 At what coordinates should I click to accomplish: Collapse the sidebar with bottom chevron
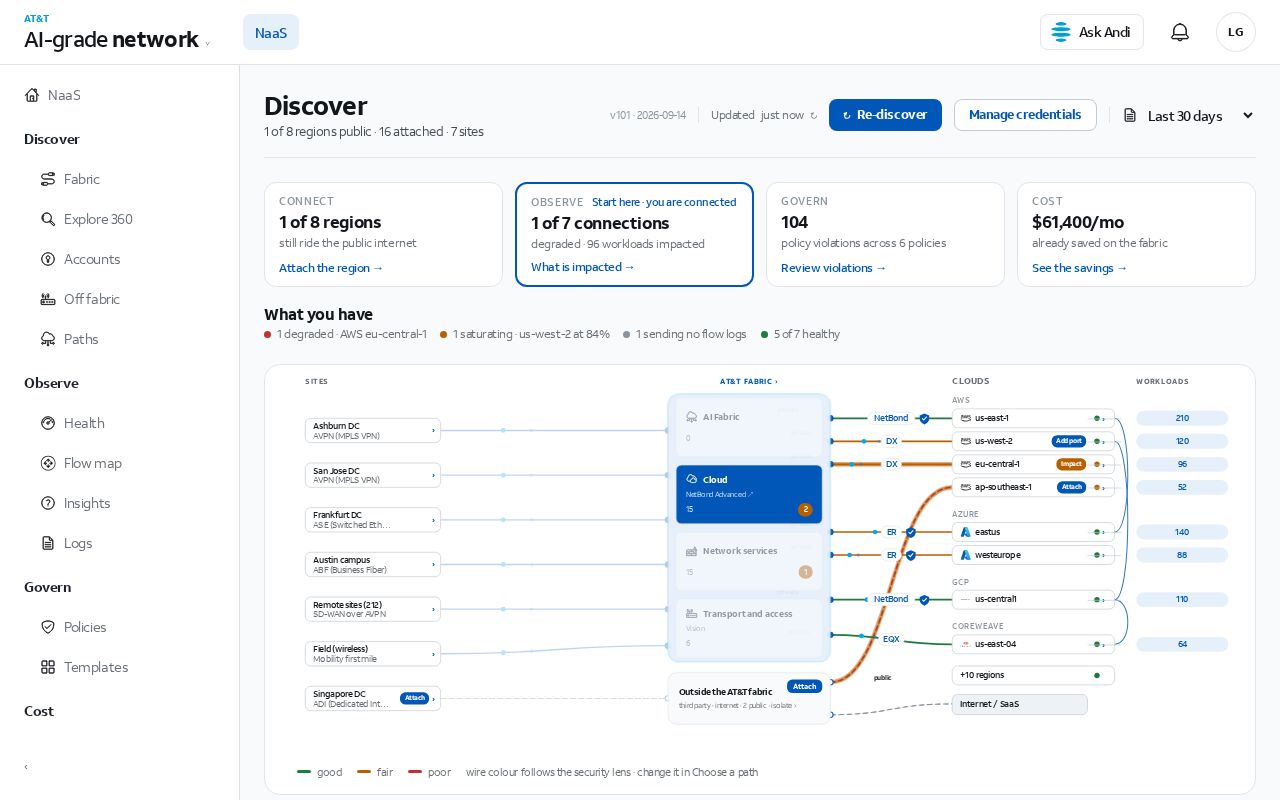pyautogui.click(x=26, y=767)
